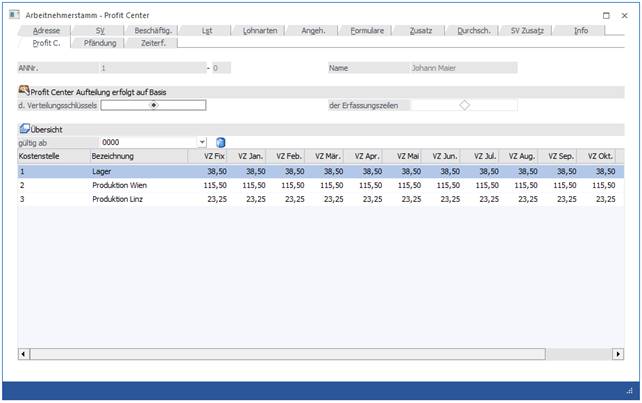The height and width of the screenshot is (403, 642).
Task: Switch to the SV Zusatz tab
Action: click(x=527, y=31)
